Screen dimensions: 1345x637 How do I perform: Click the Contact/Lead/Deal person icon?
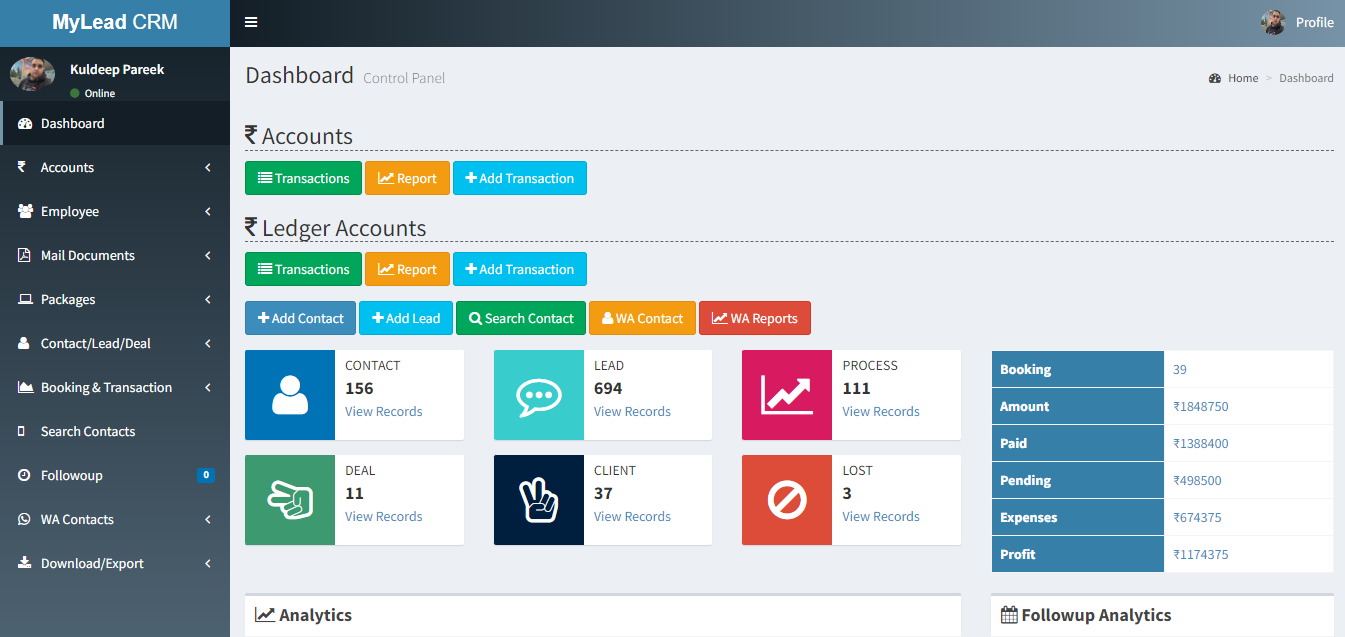24,344
